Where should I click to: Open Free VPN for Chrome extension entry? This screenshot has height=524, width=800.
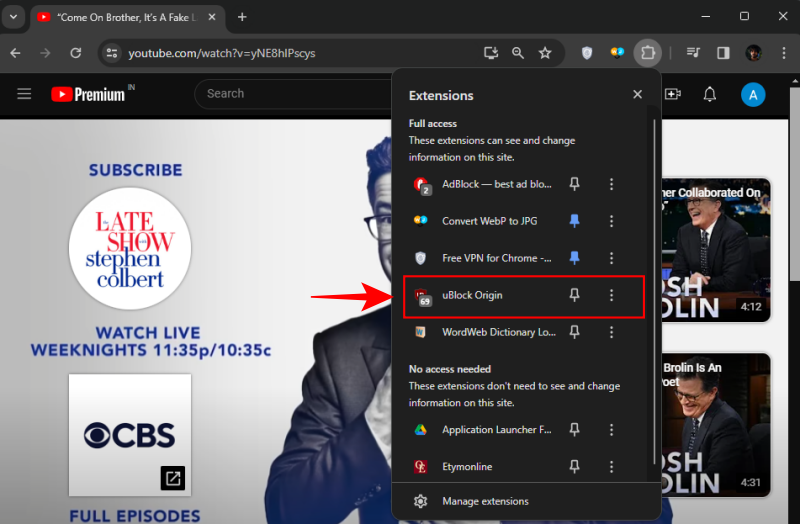pyautogui.click(x=482, y=258)
